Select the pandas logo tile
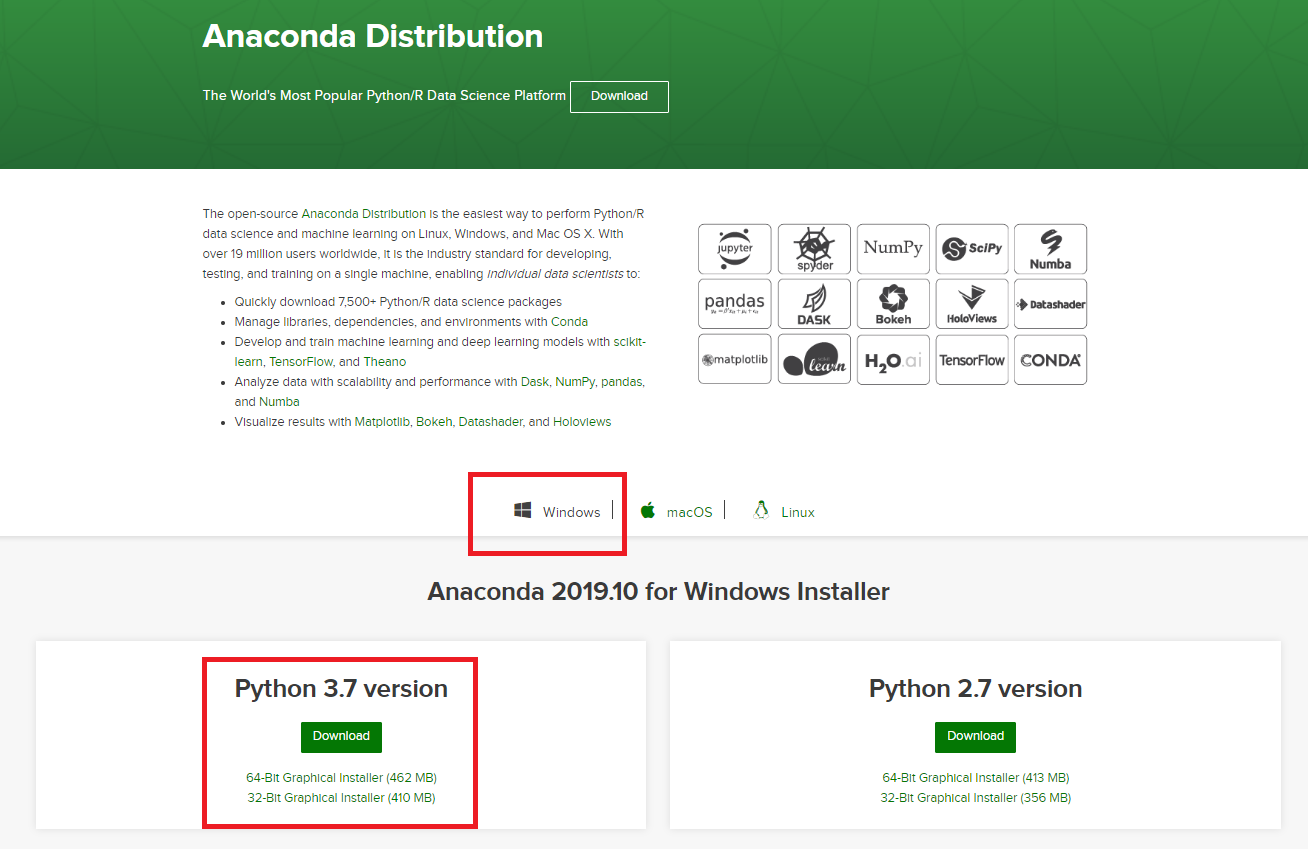 point(735,304)
